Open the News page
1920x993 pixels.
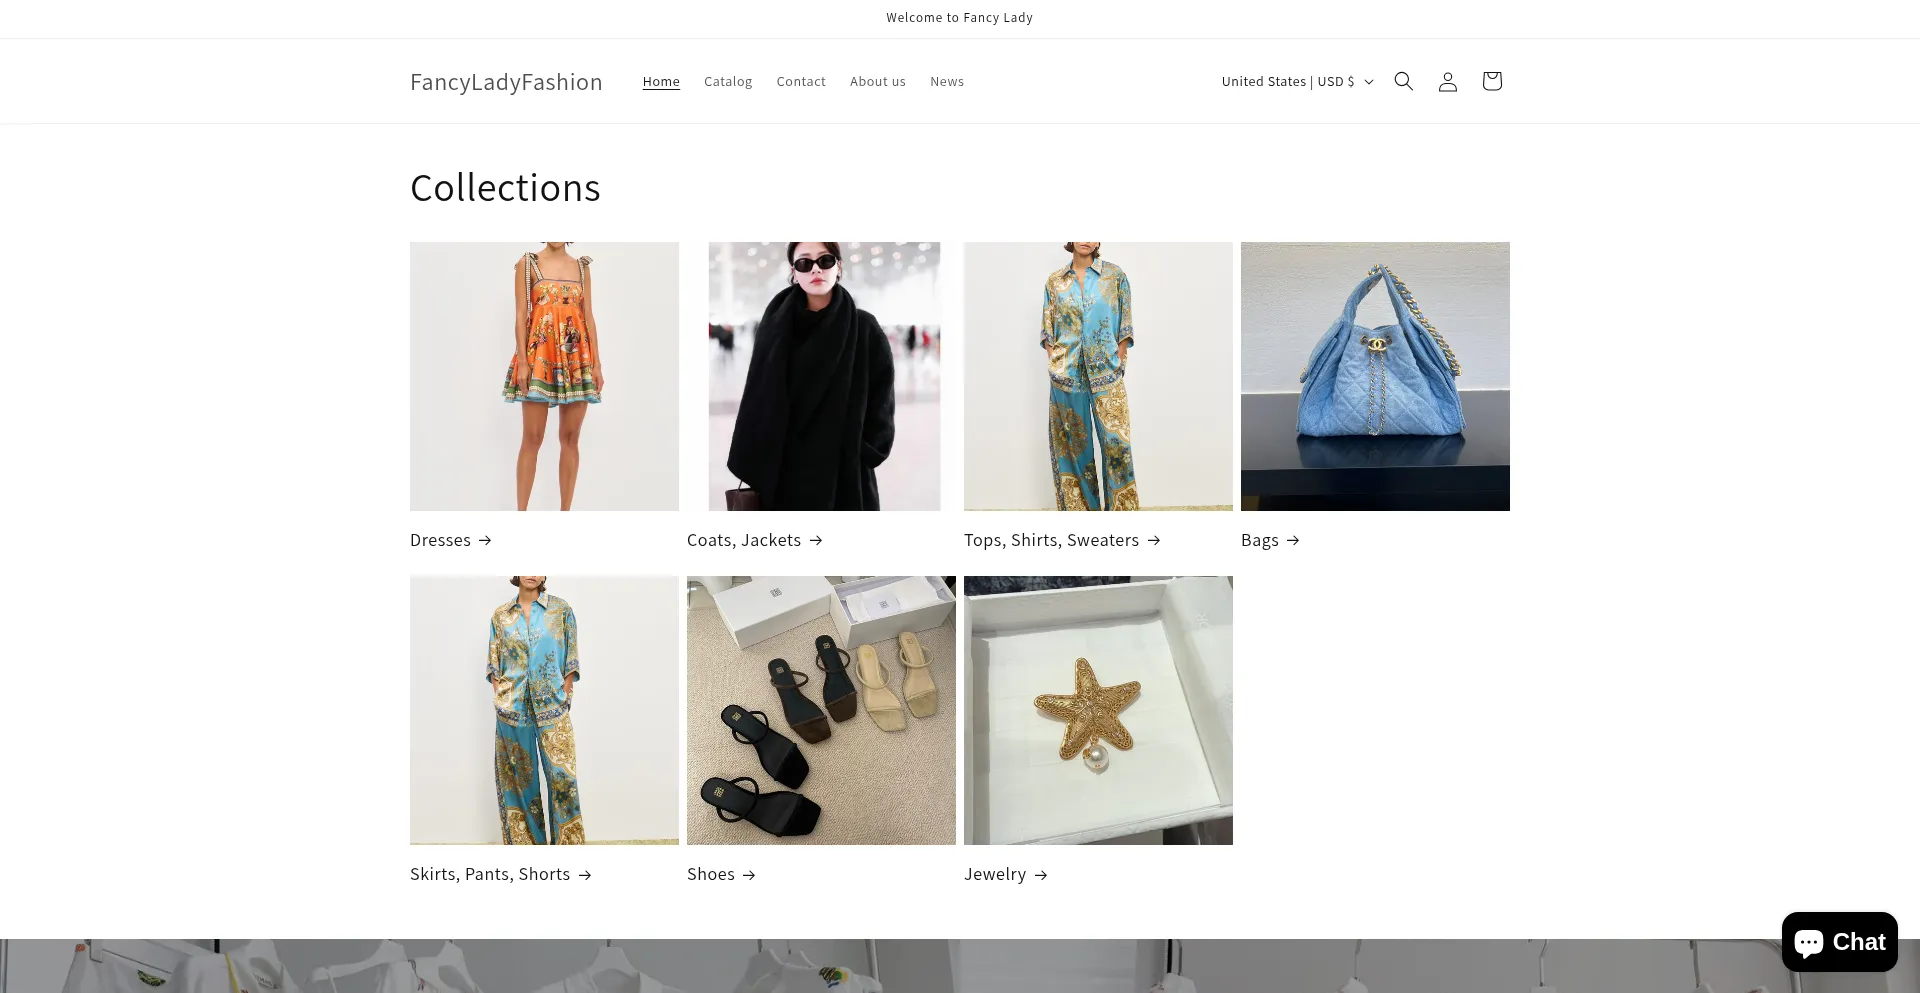[946, 81]
